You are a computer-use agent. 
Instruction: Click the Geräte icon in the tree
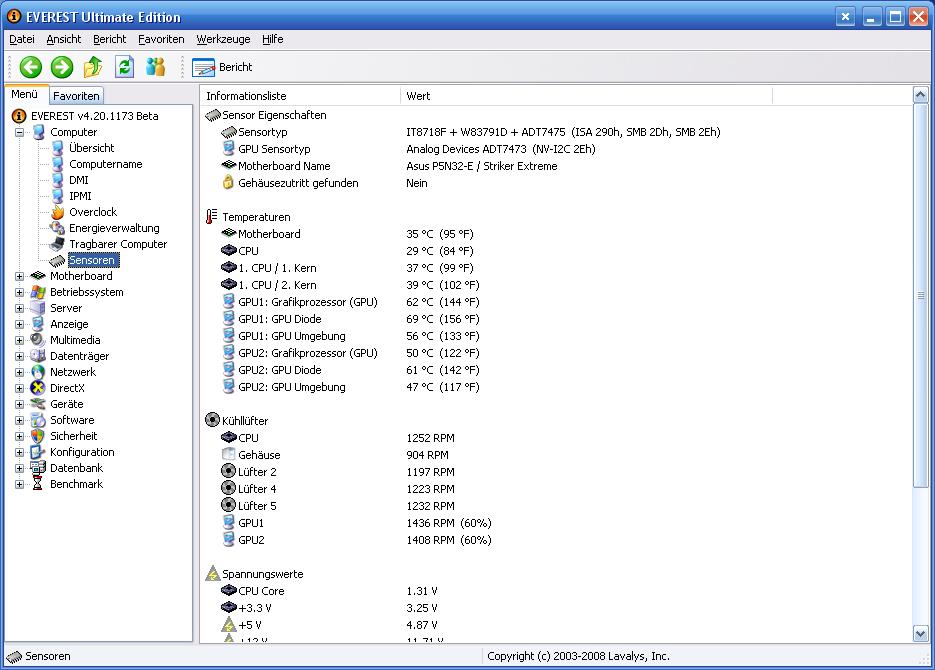[38, 404]
